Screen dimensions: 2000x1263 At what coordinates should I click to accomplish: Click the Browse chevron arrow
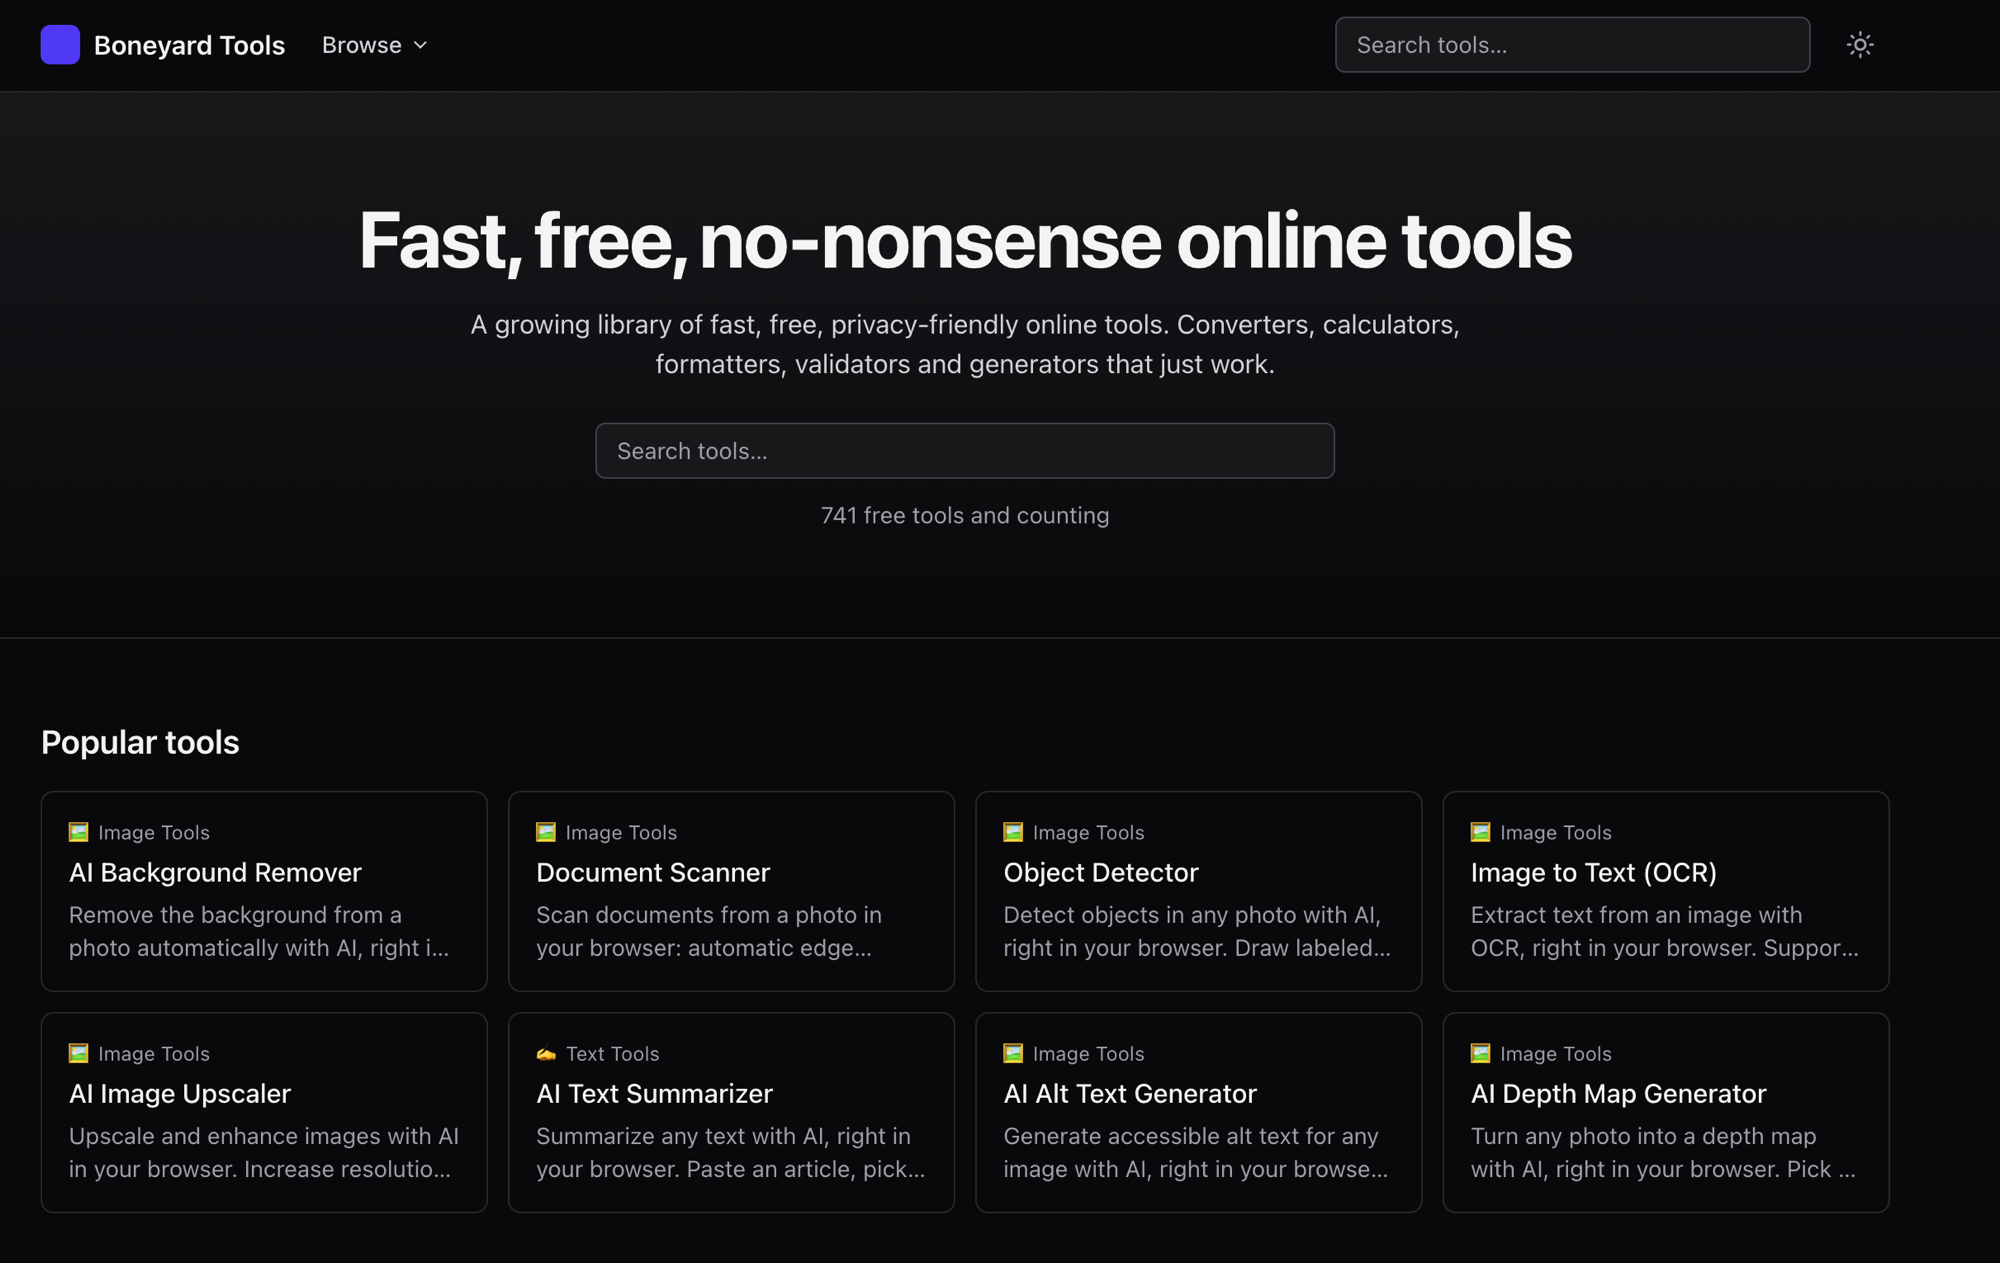[x=421, y=46]
